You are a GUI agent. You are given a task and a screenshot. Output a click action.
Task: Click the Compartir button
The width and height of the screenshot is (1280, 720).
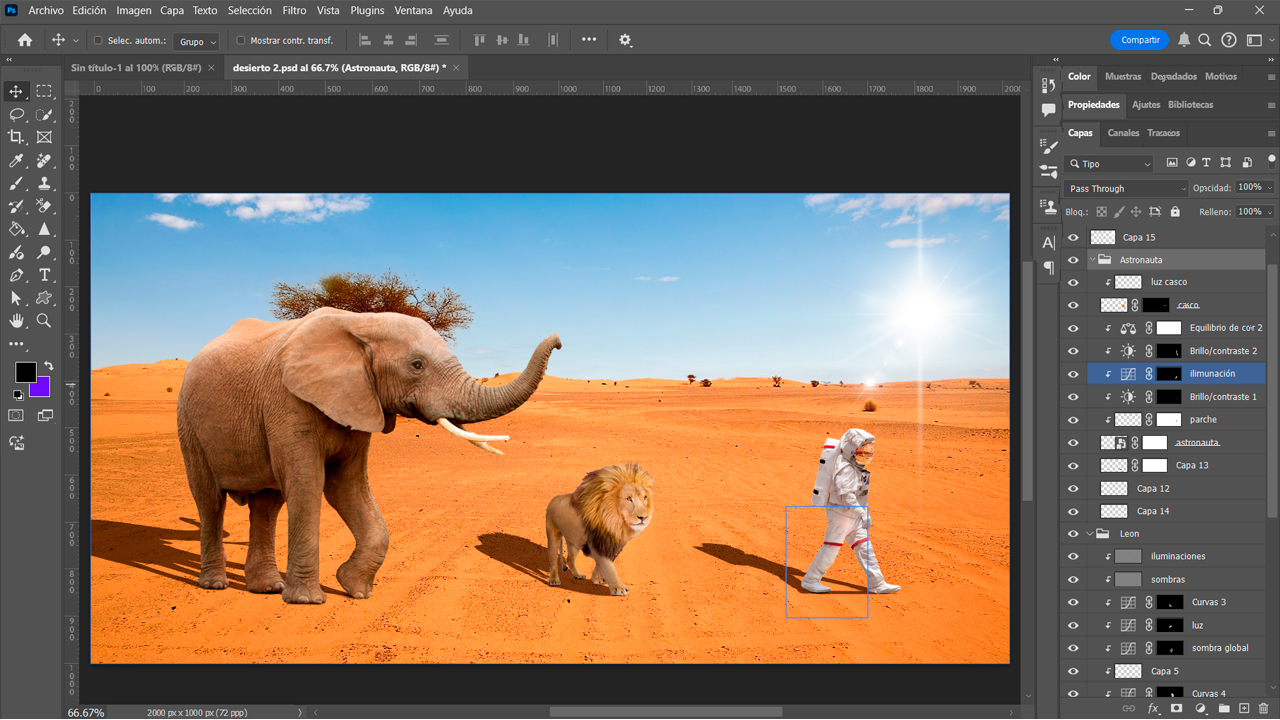click(1139, 40)
